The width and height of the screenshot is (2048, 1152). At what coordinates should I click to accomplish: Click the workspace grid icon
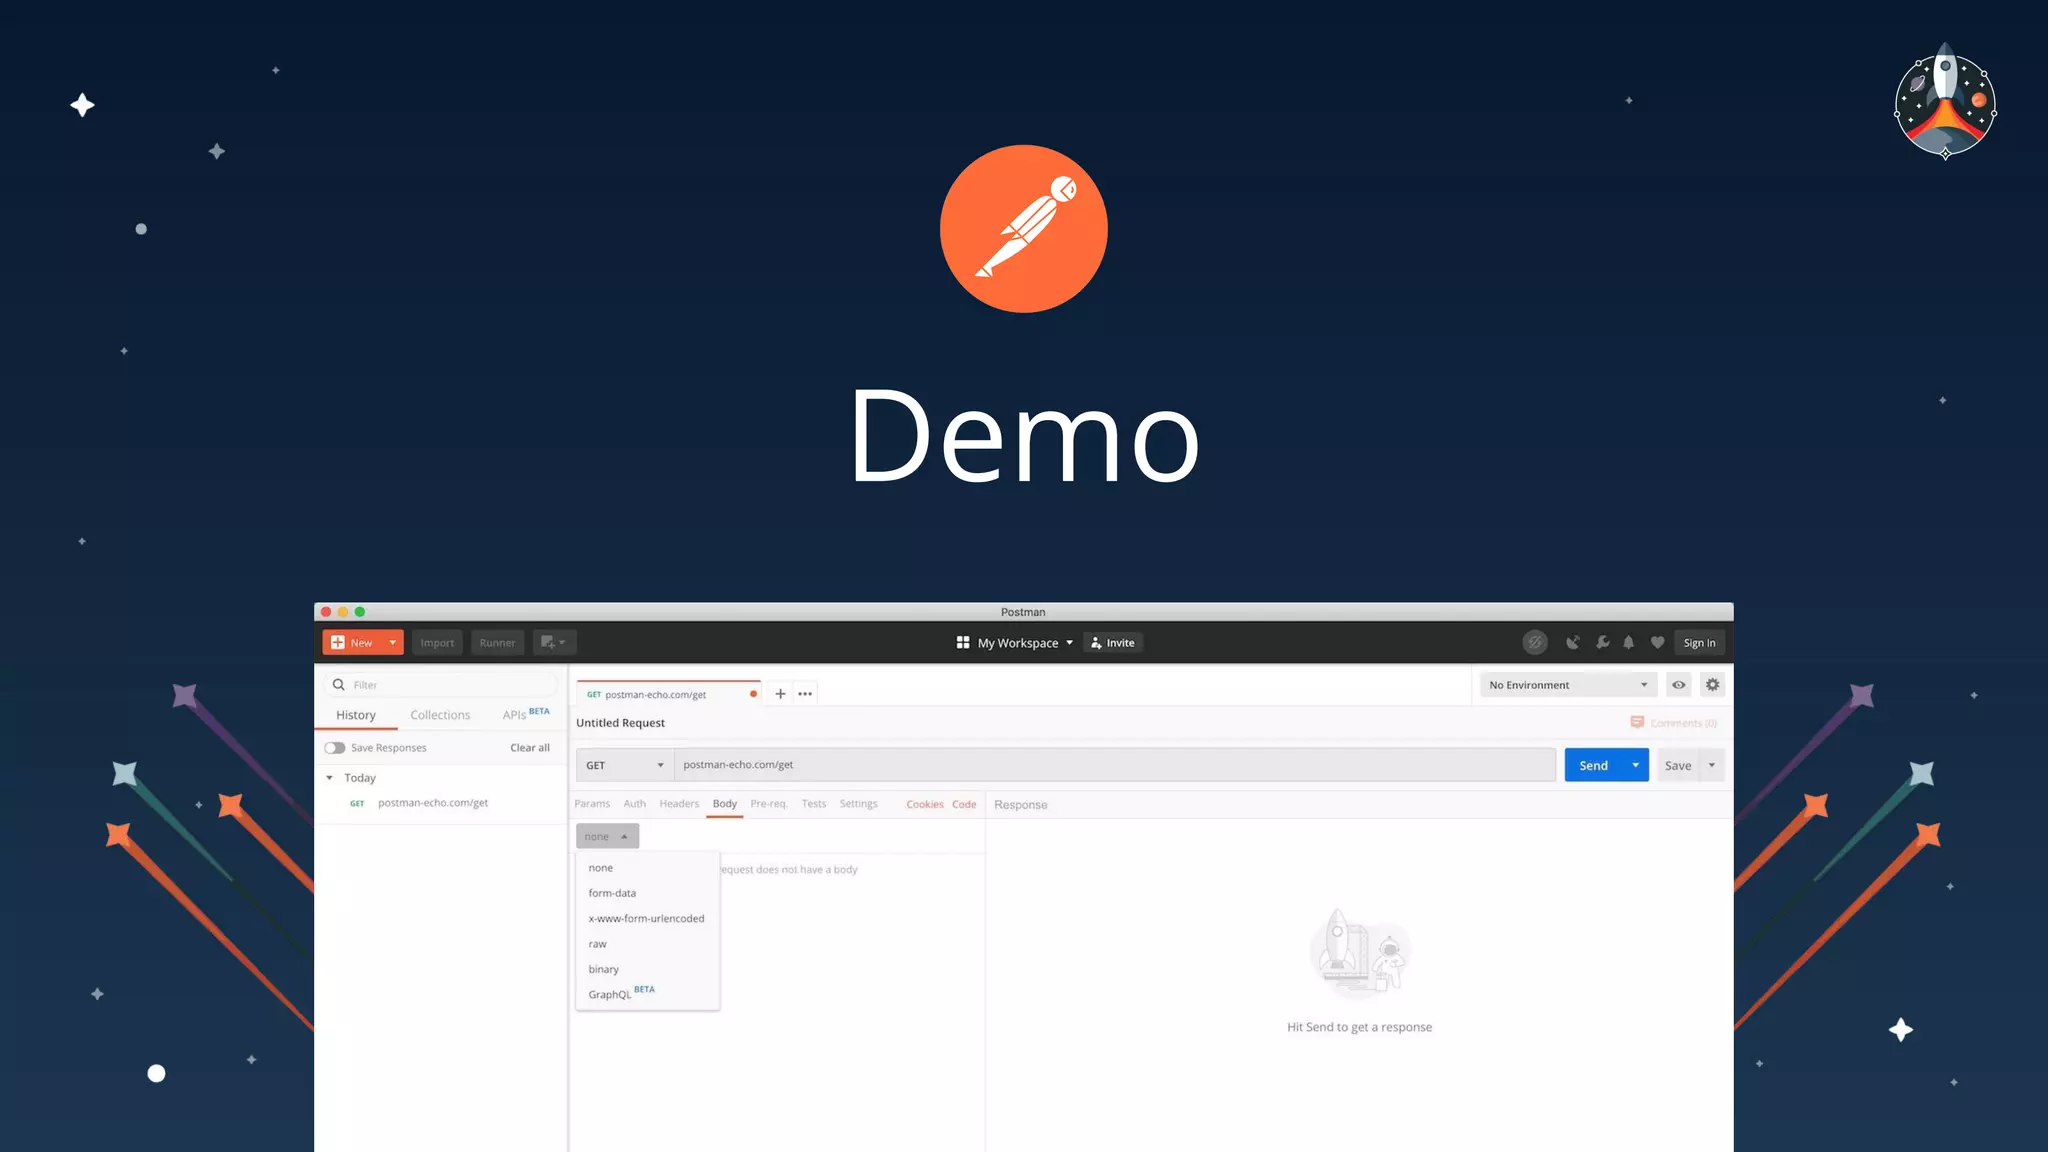click(963, 643)
